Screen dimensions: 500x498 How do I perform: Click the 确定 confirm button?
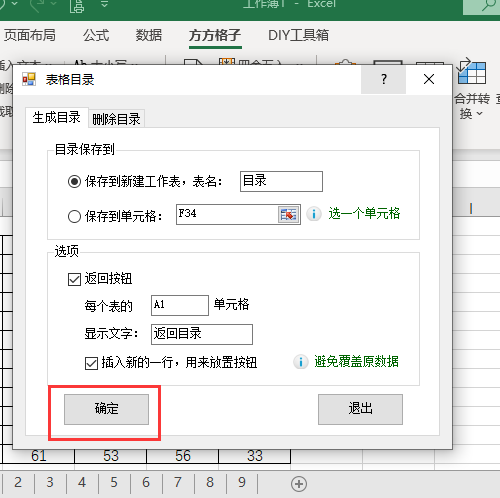point(106,409)
